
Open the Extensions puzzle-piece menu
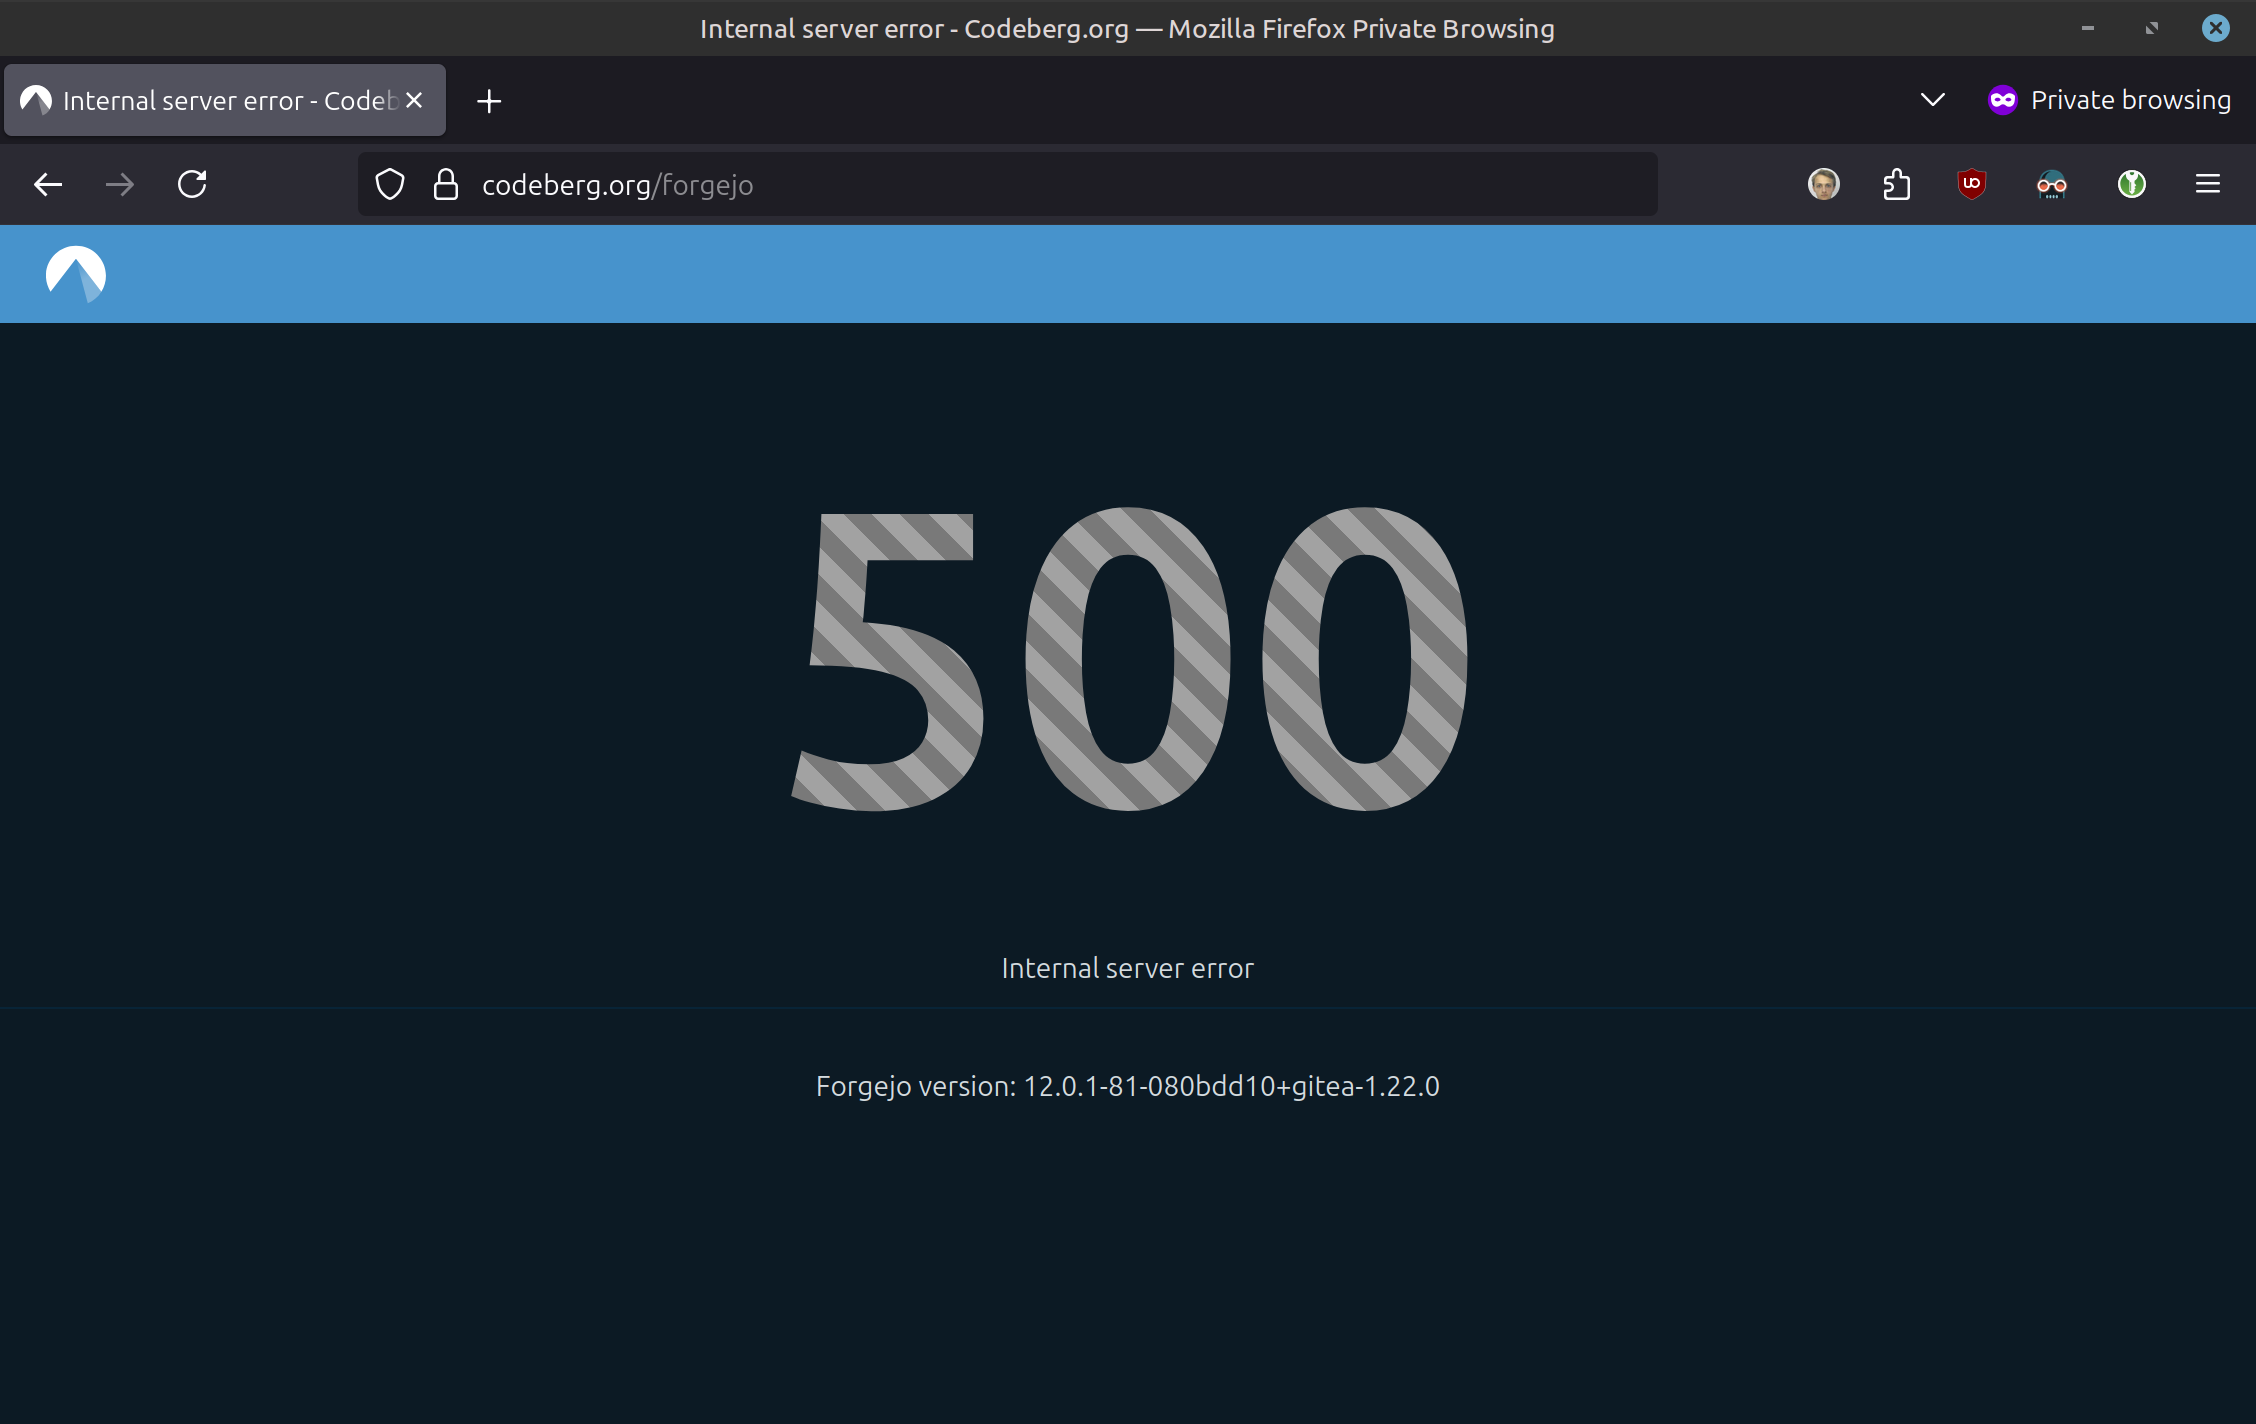click(1897, 184)
